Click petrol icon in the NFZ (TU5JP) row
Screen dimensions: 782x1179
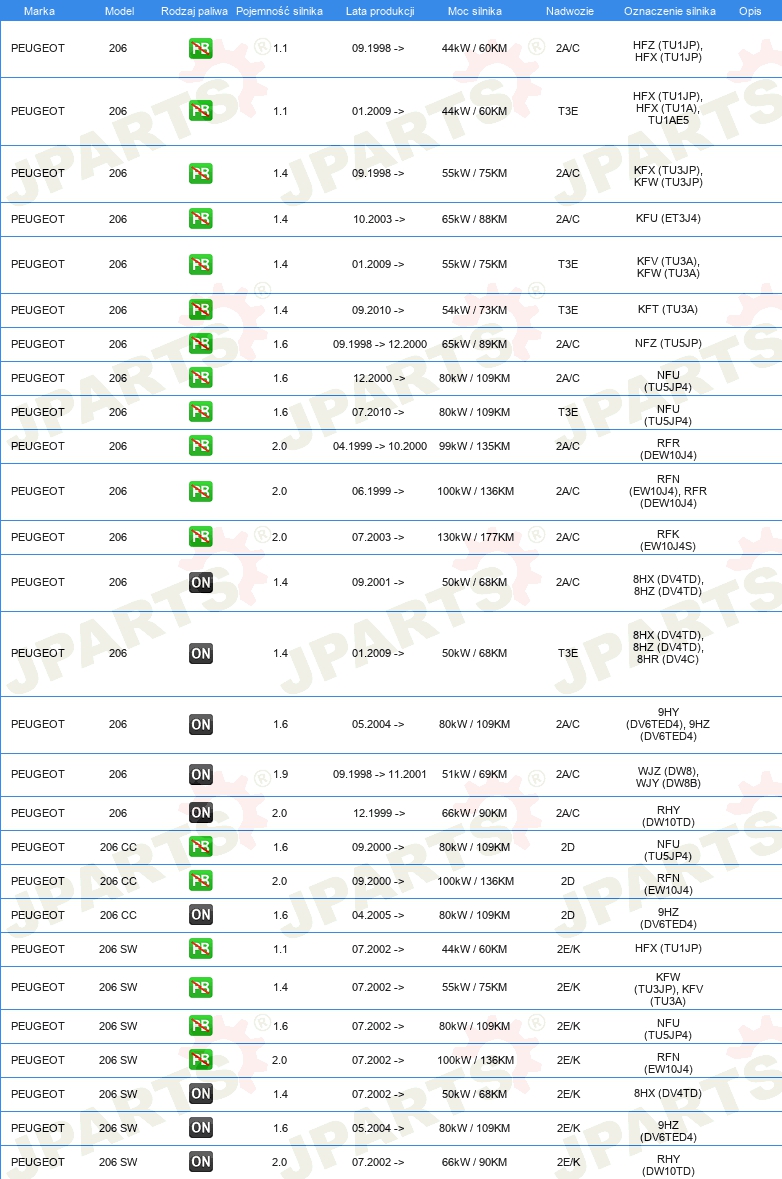tap(200, 344)
